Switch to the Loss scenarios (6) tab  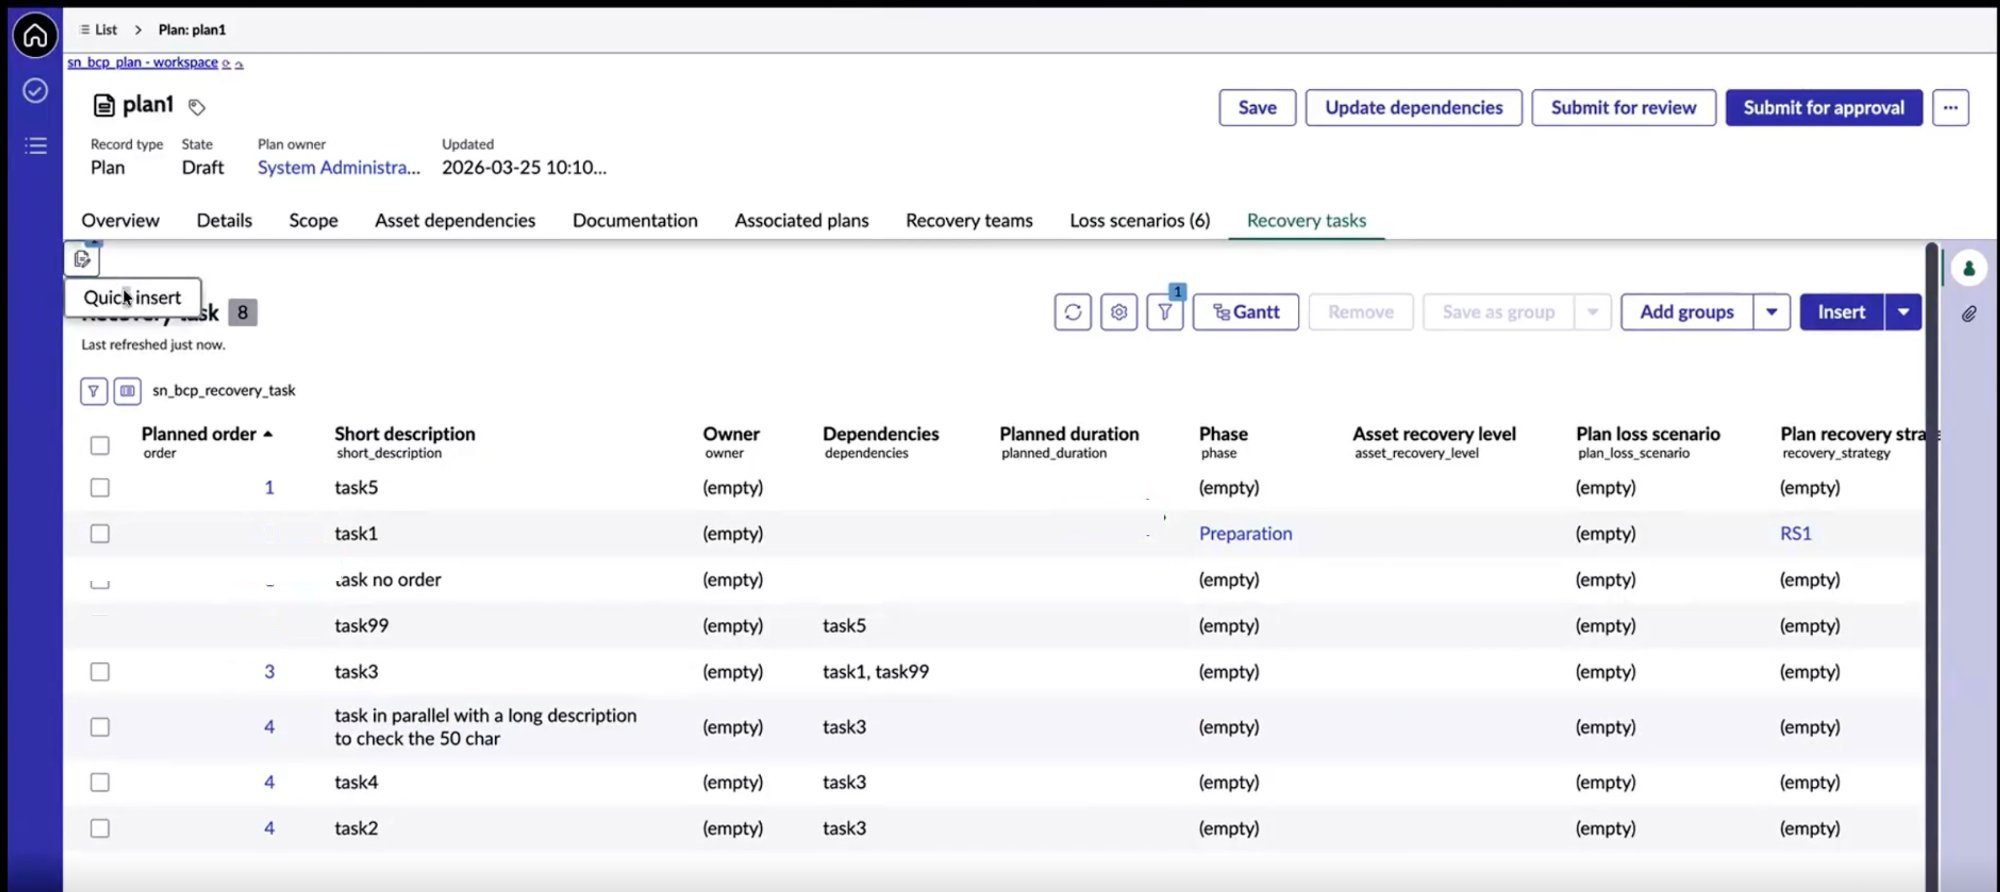(1140, 220)
